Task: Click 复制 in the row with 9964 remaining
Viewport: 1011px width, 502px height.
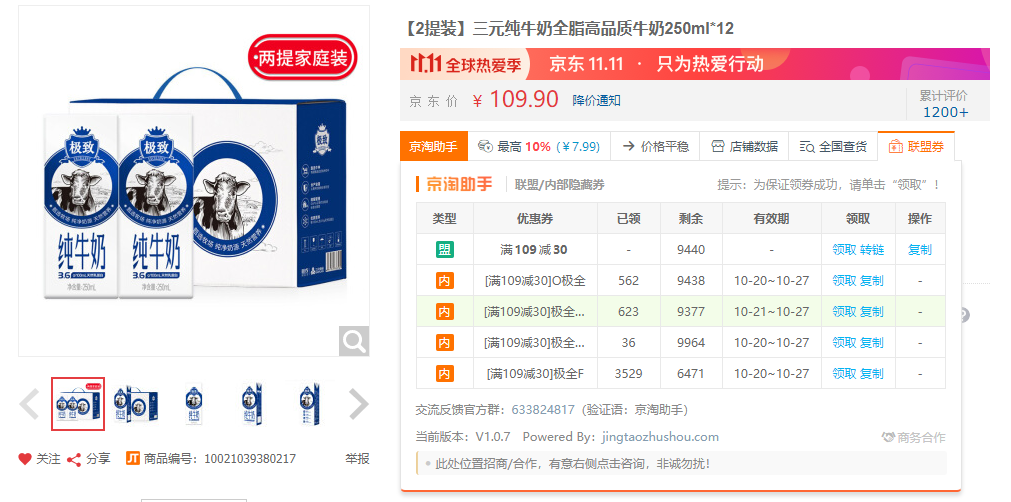Action: click(x=872, y=342)
